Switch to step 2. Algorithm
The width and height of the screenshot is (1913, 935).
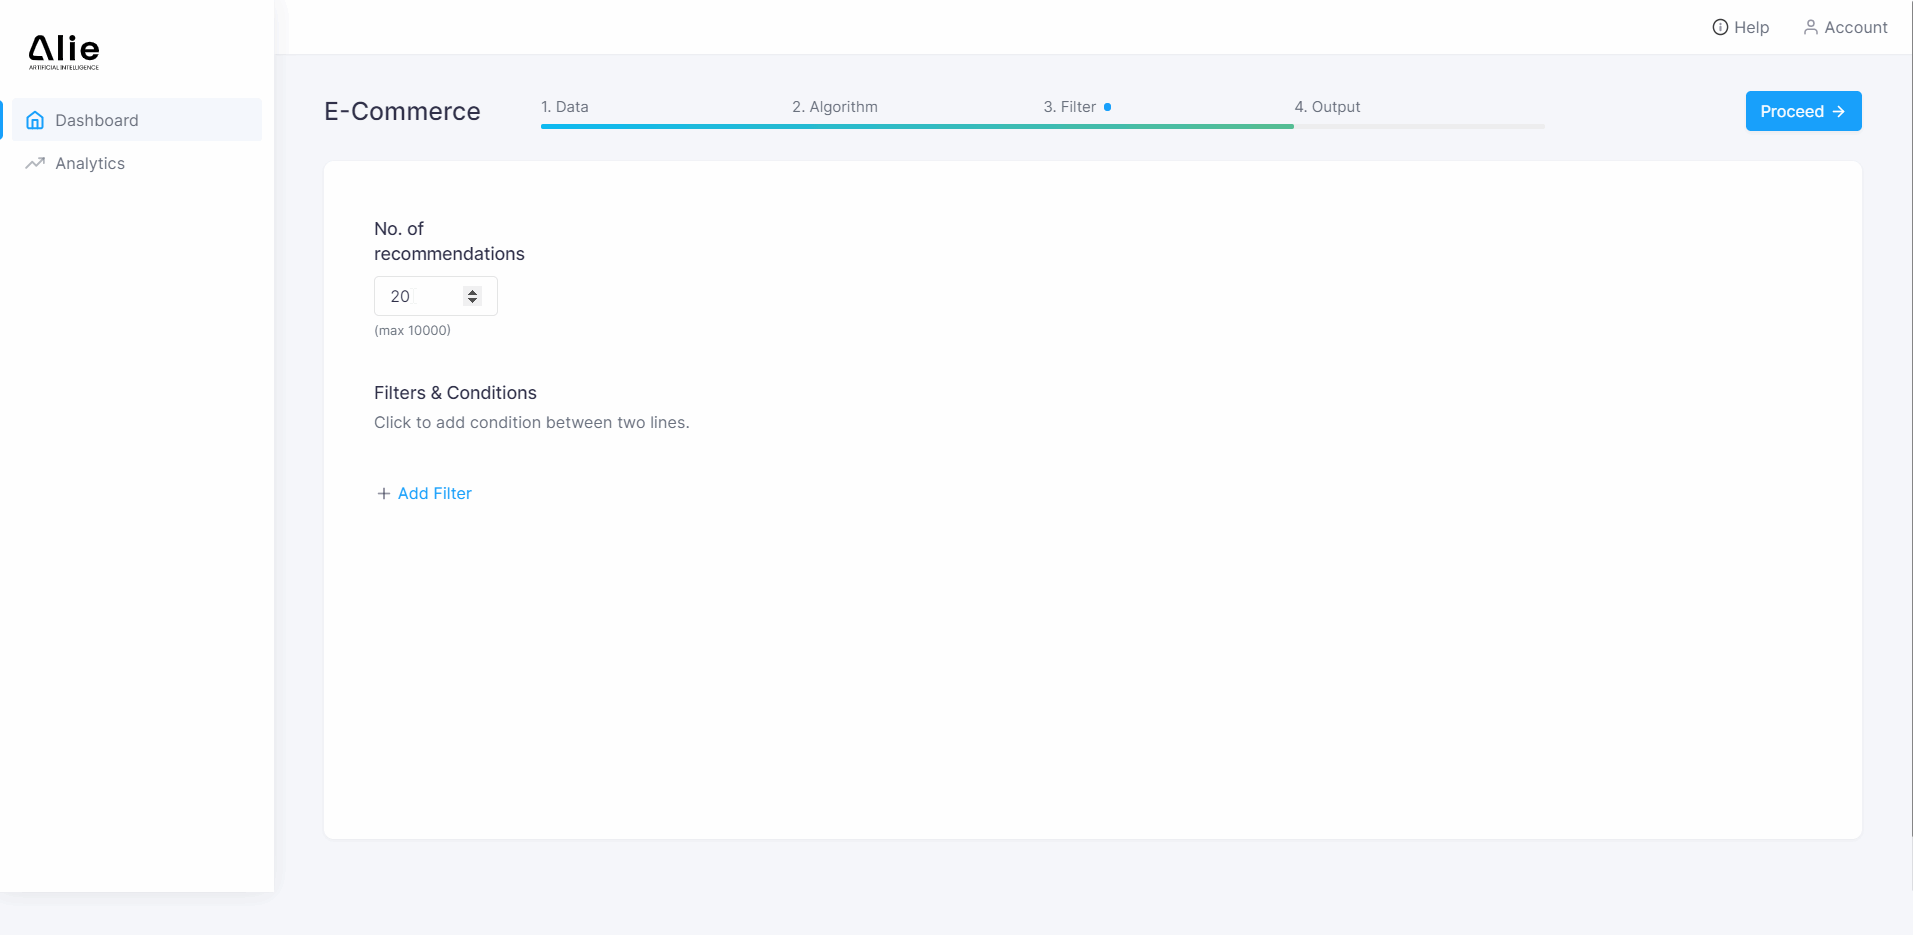point(835,107)
